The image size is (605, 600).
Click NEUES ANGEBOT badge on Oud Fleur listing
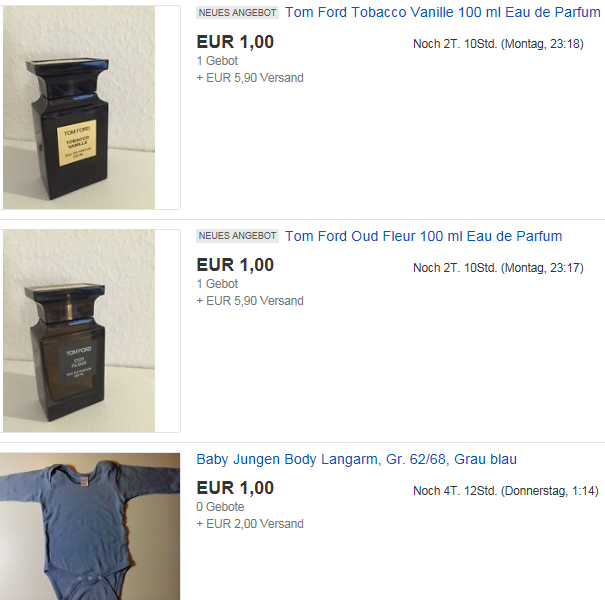click(x=237, y=236)
